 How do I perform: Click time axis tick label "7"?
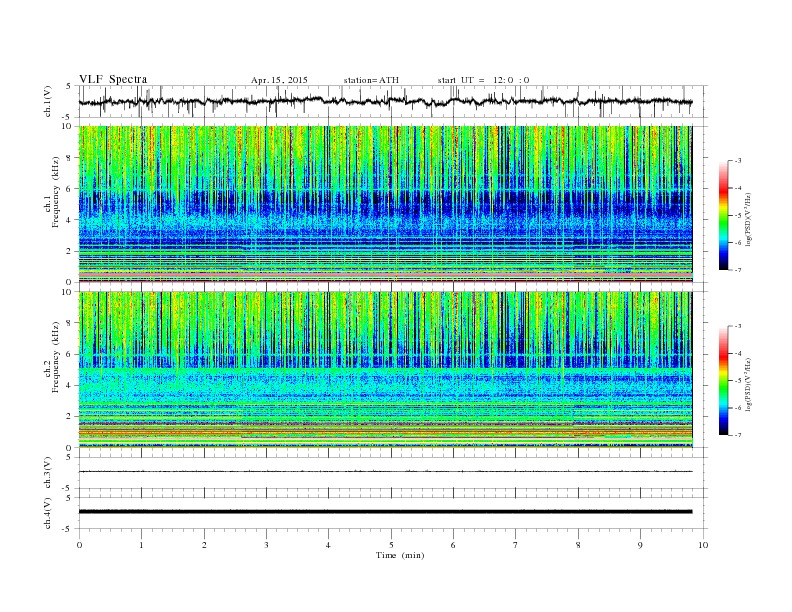click(x=516, y=545)
